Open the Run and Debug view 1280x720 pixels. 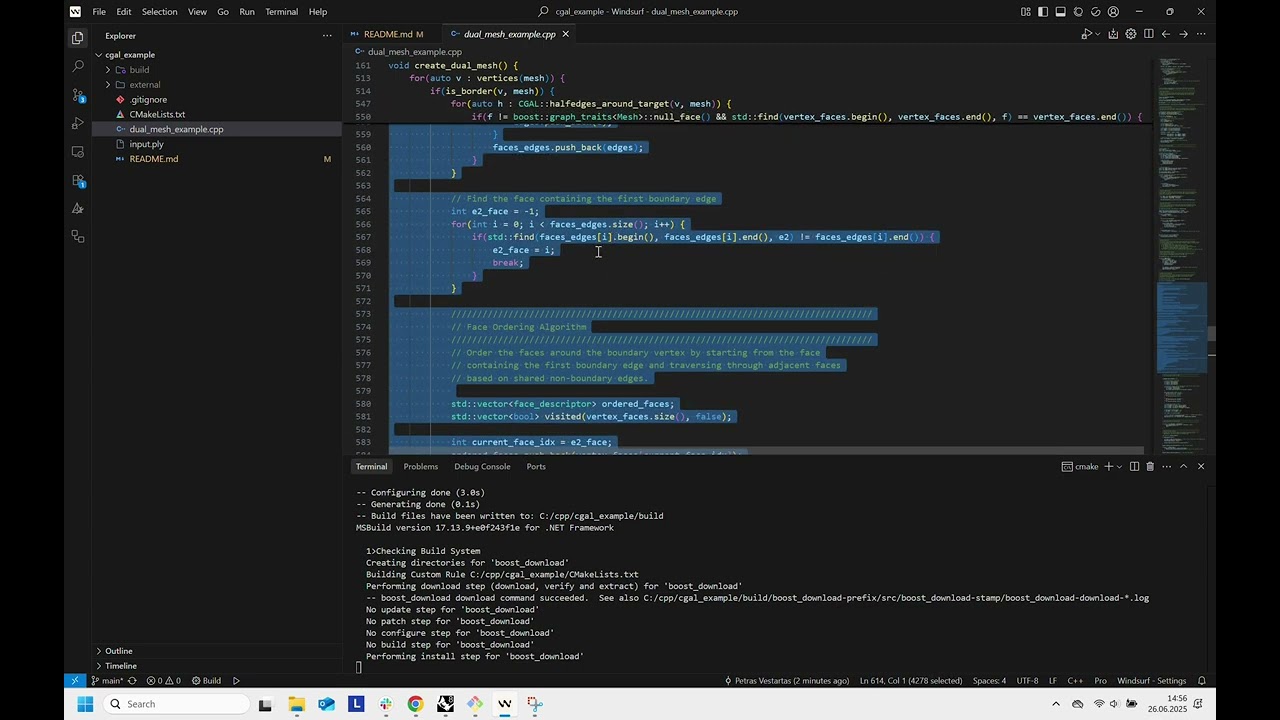(x=78, y=123)
